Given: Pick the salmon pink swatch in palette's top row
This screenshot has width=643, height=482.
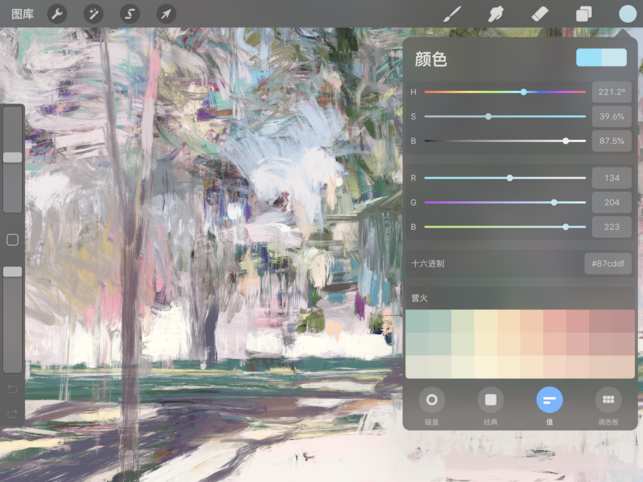Looking at the screenshot, I should click(x=555, y=321).
